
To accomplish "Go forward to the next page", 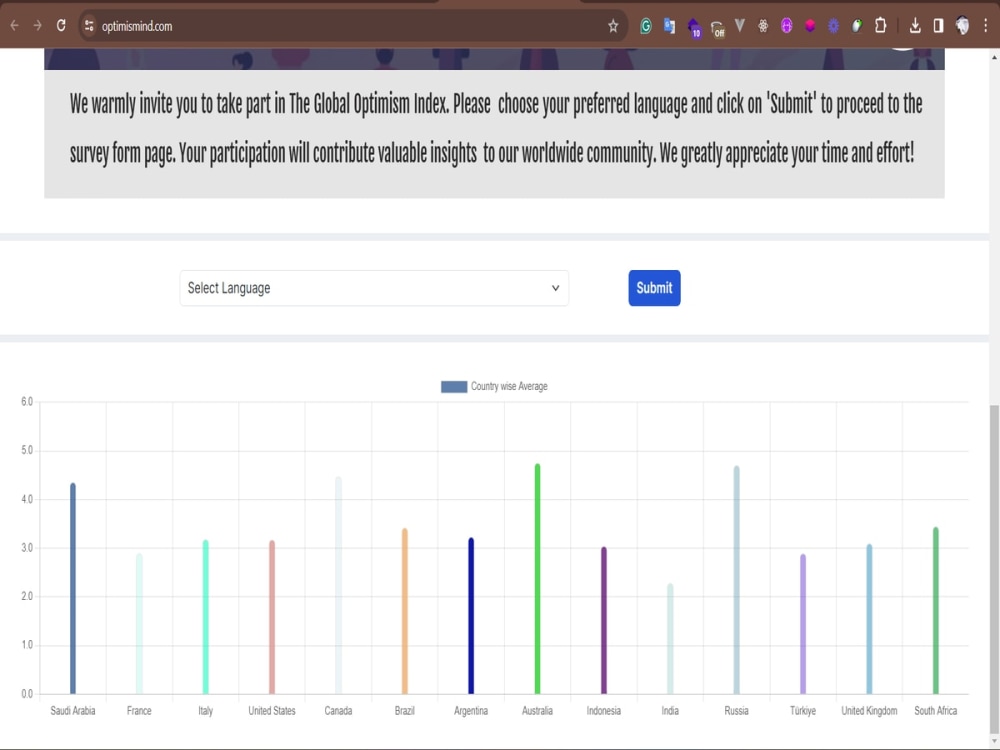I will (38, 26).
